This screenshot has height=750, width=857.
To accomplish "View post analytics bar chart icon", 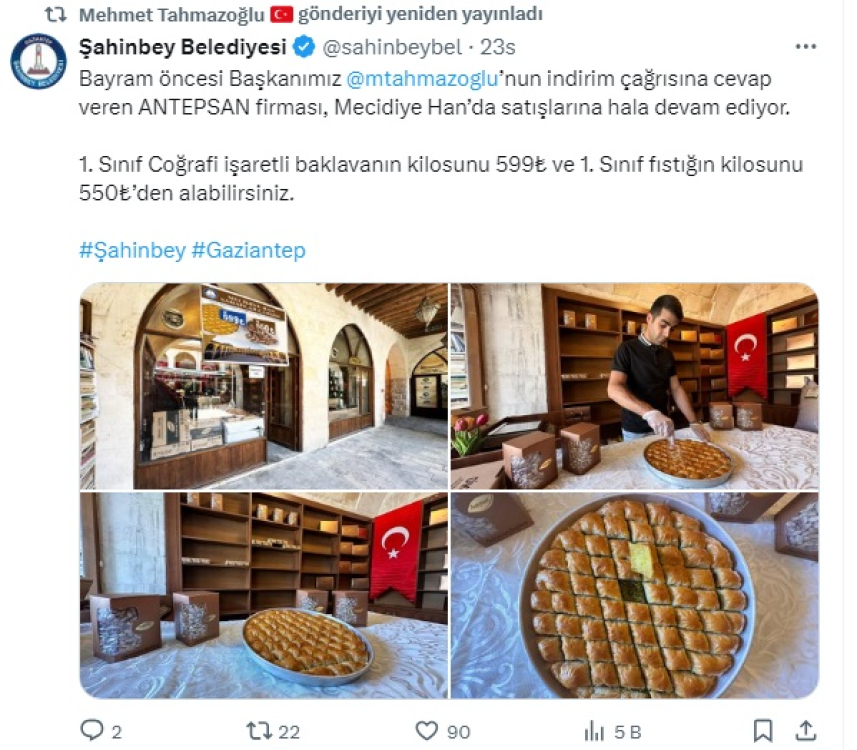I will [594, 731].
